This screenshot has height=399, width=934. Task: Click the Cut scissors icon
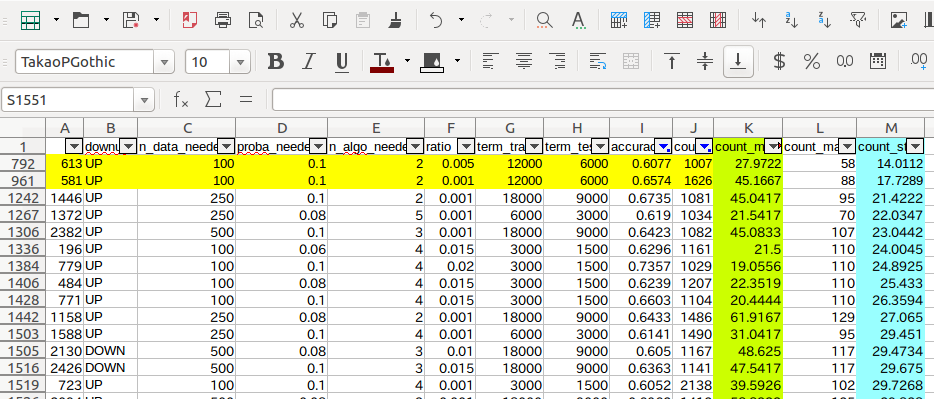click(x=297, y=20)
